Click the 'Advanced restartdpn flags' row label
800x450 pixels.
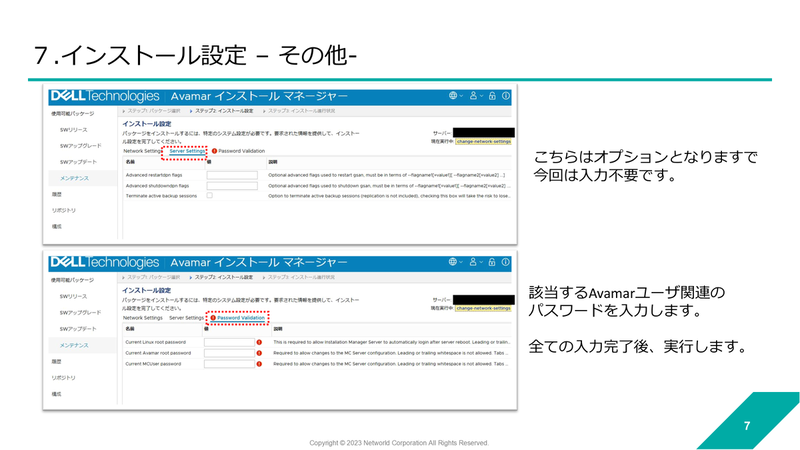tap(154, 175)
